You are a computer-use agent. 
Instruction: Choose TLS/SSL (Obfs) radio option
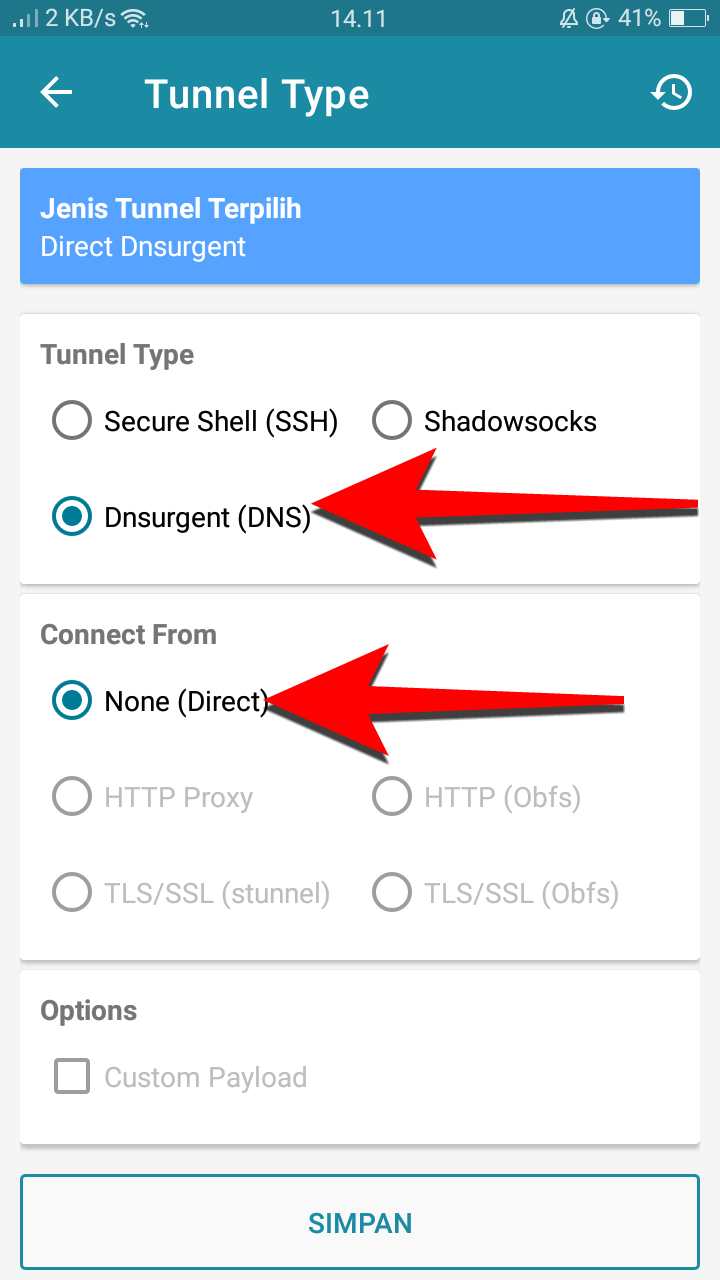(x=495, y=893)
